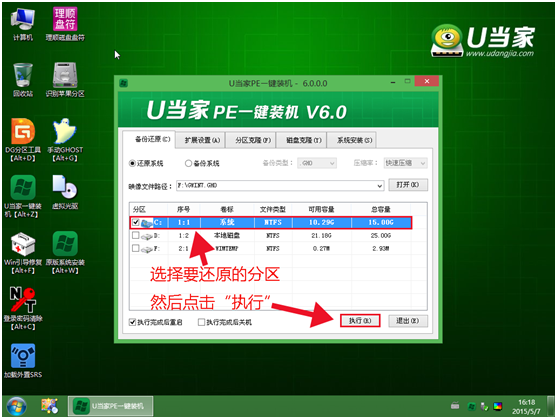Open the 备份类型 GHO dropdown
Image resolution: width=557 pixels, height=419 pixels.
[x=317, y=163]
